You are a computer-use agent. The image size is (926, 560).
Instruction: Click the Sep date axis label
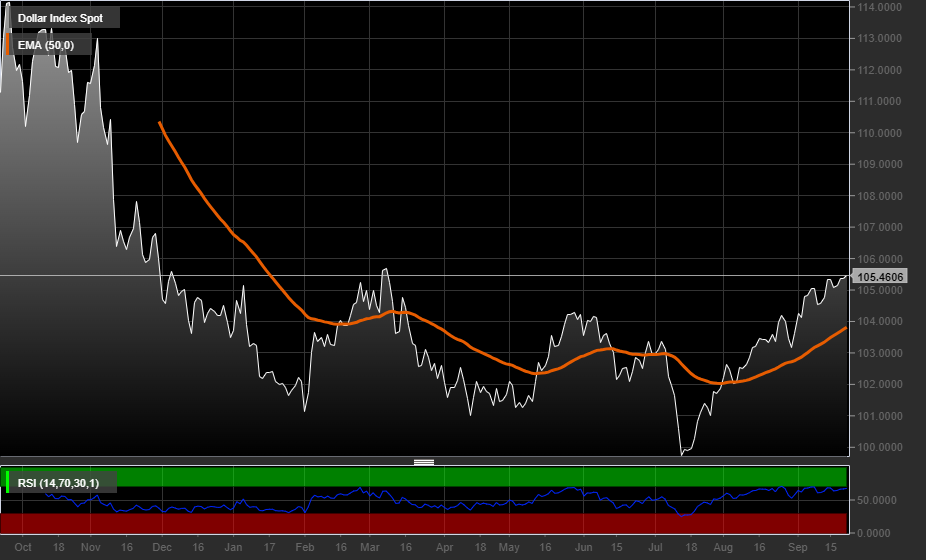pyautogui.click(x=798, y=547)
